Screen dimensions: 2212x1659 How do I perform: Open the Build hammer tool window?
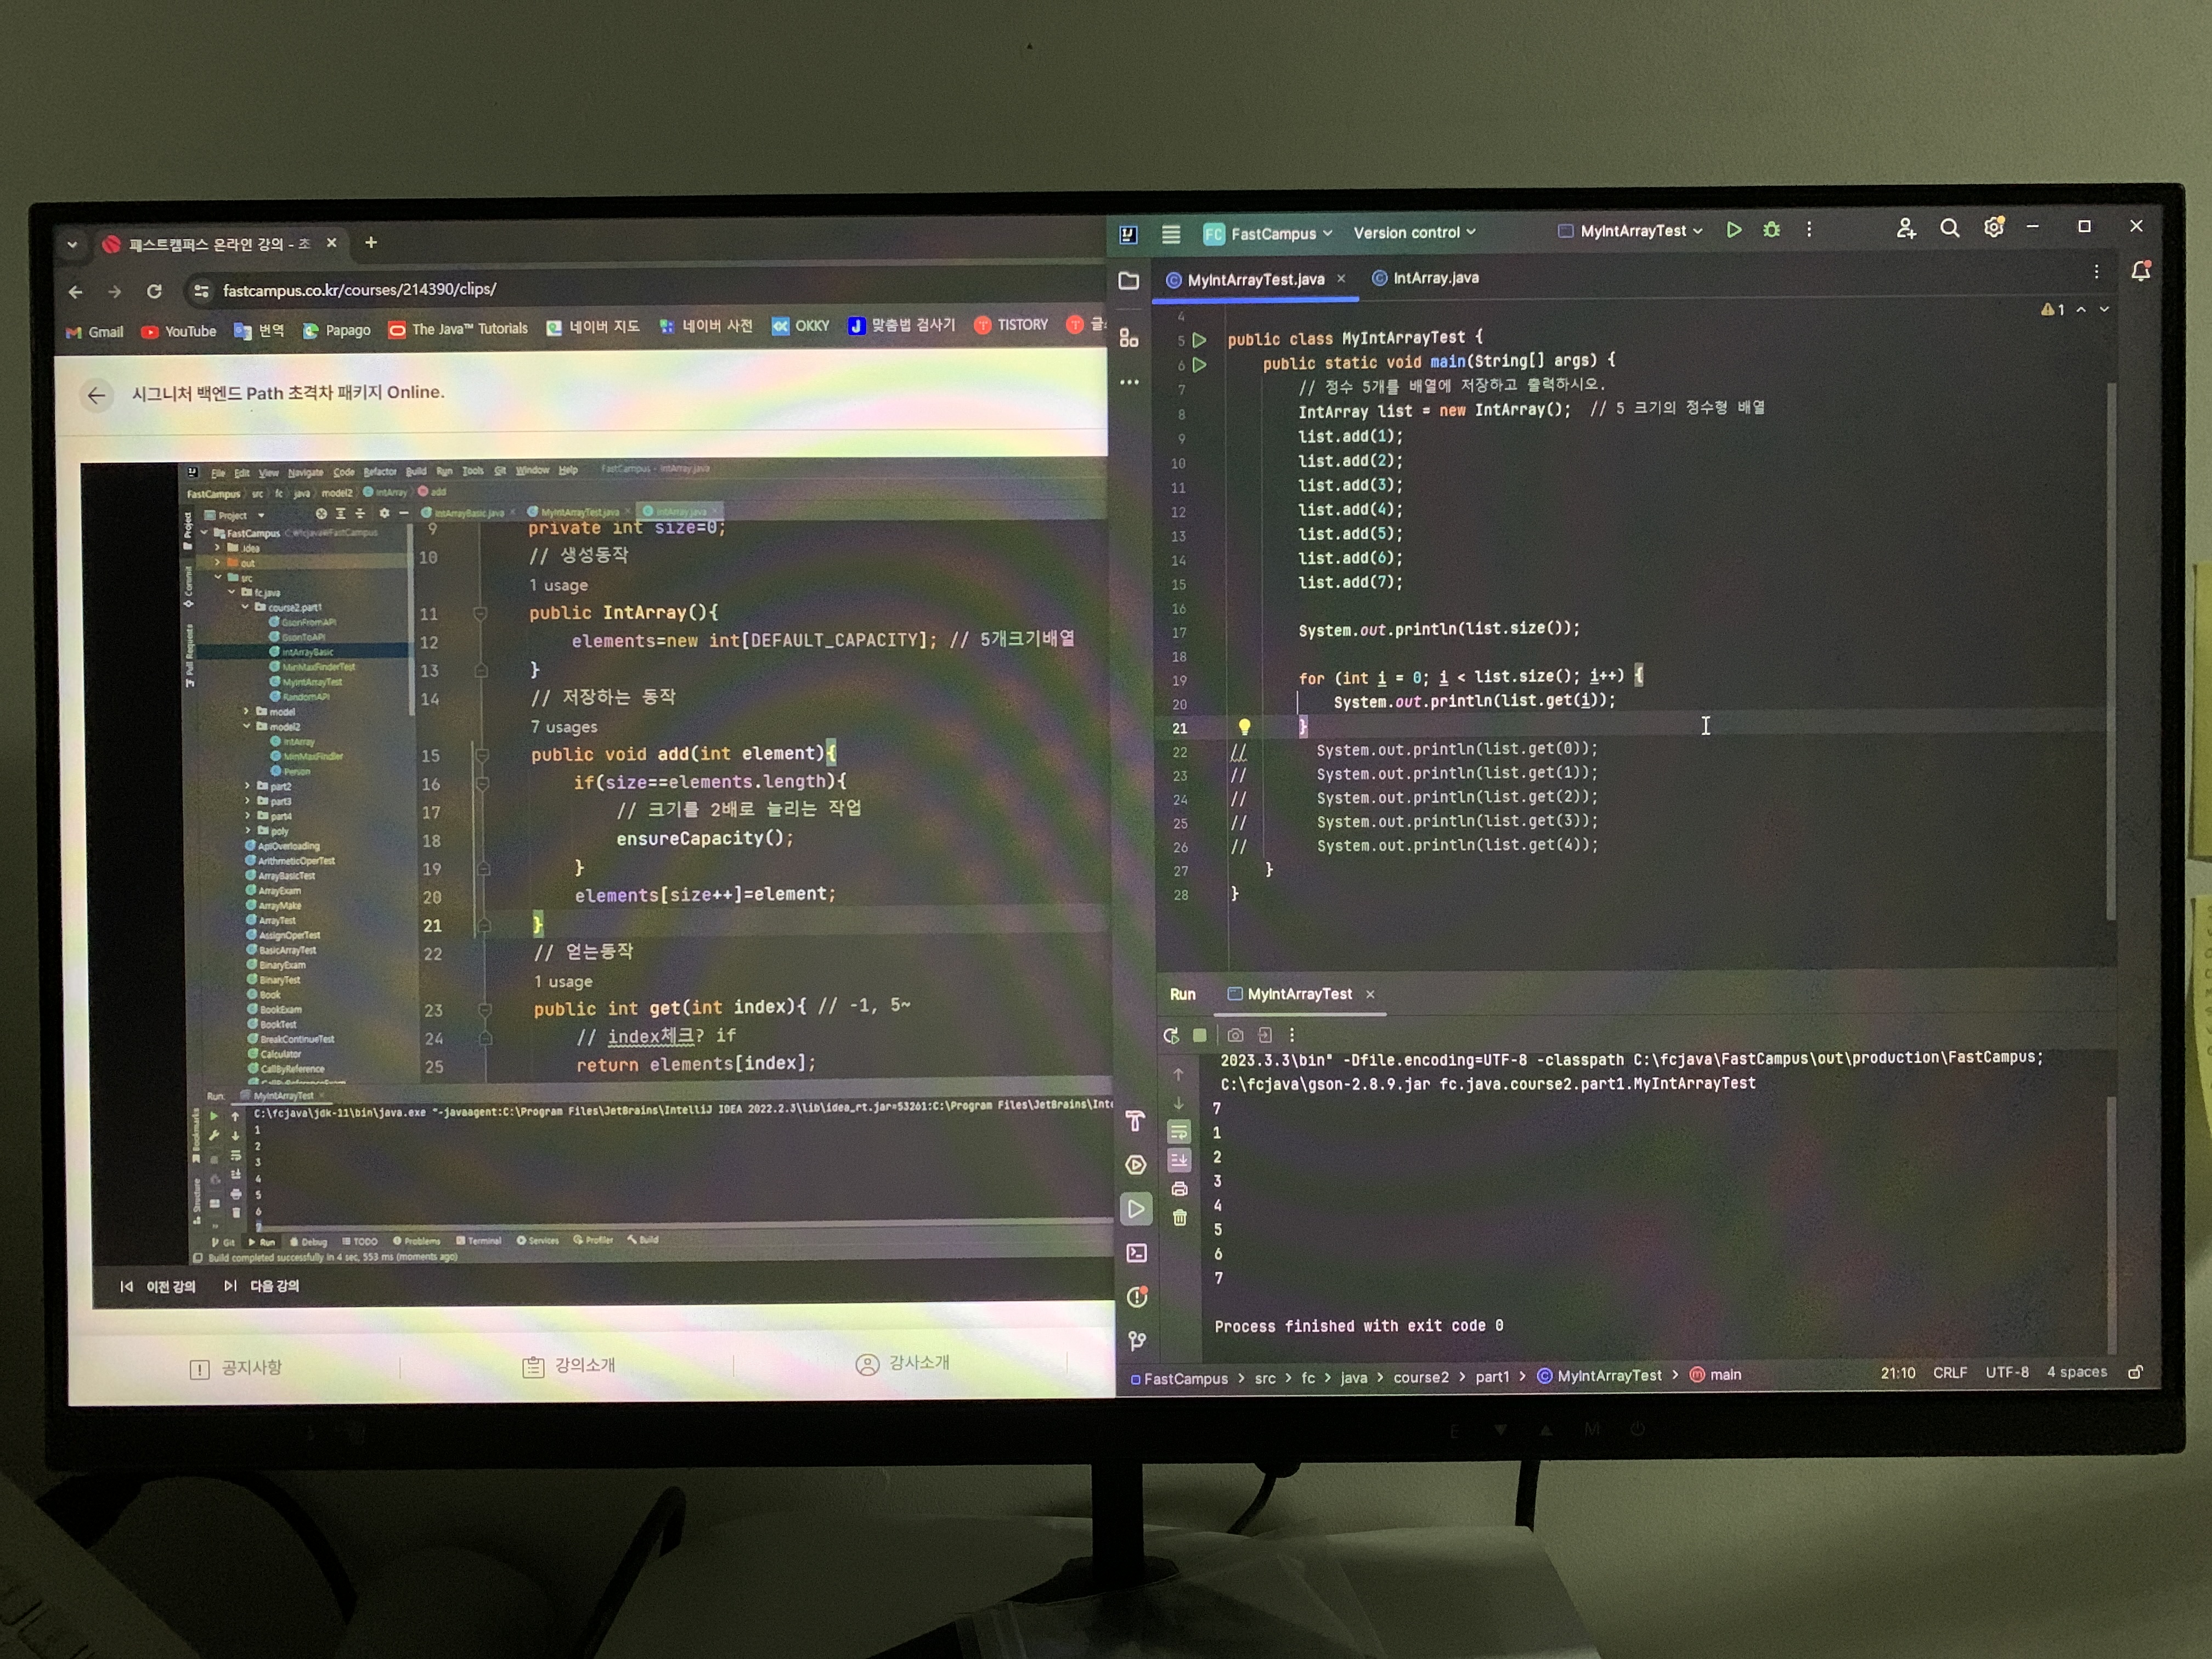click(1135, 1122)
